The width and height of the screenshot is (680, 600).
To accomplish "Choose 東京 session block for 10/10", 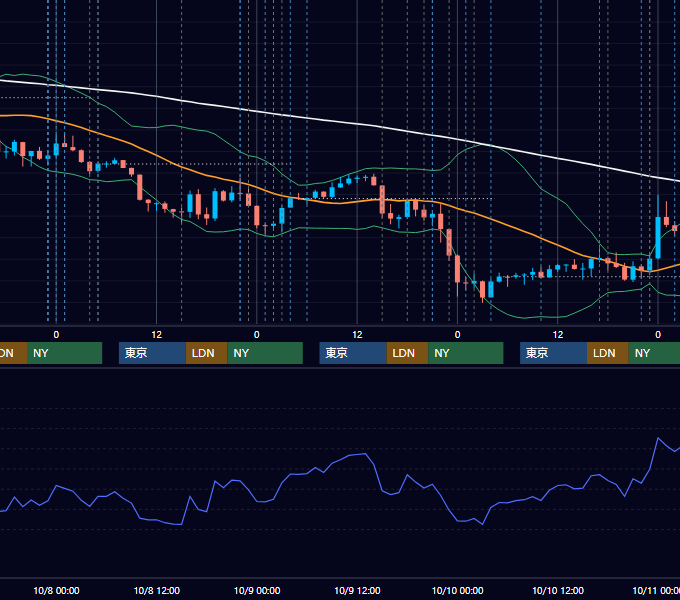I will 553,353.
